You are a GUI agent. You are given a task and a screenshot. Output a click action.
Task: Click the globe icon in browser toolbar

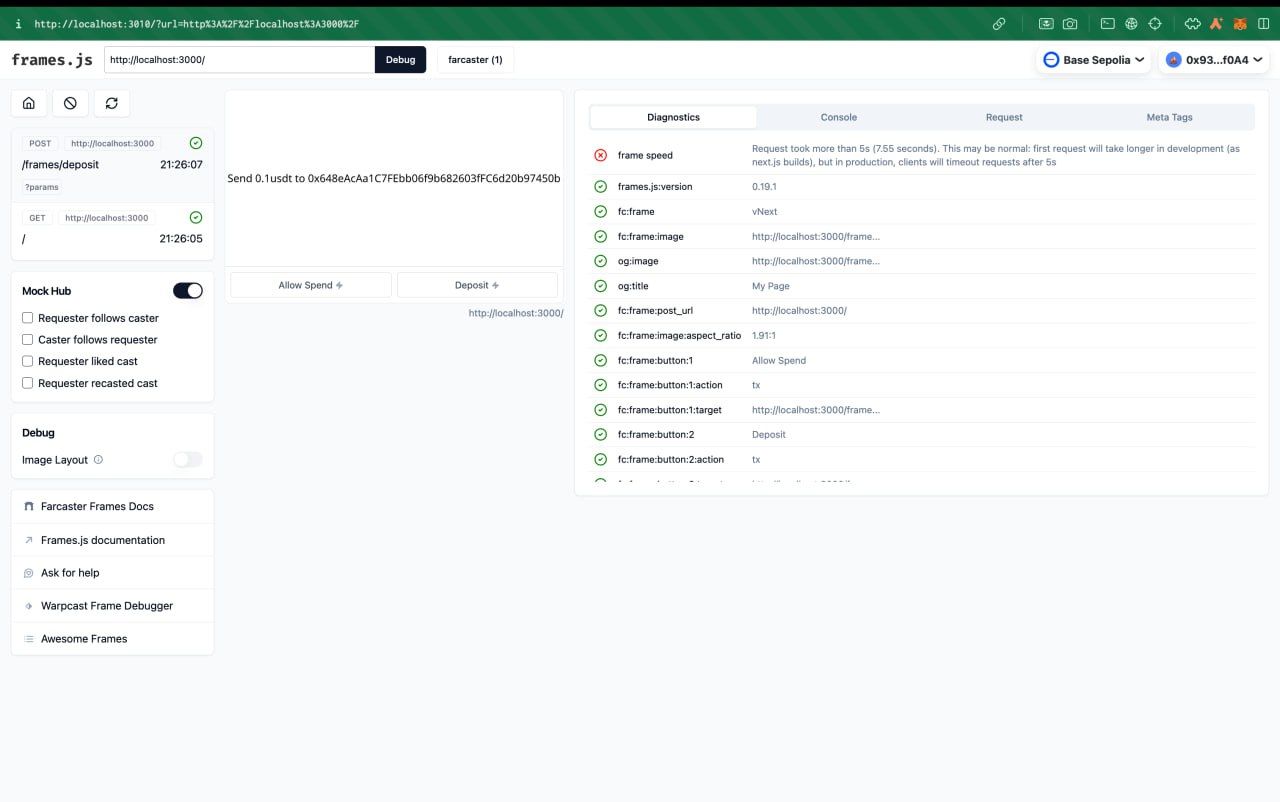tap(1131, 23)
